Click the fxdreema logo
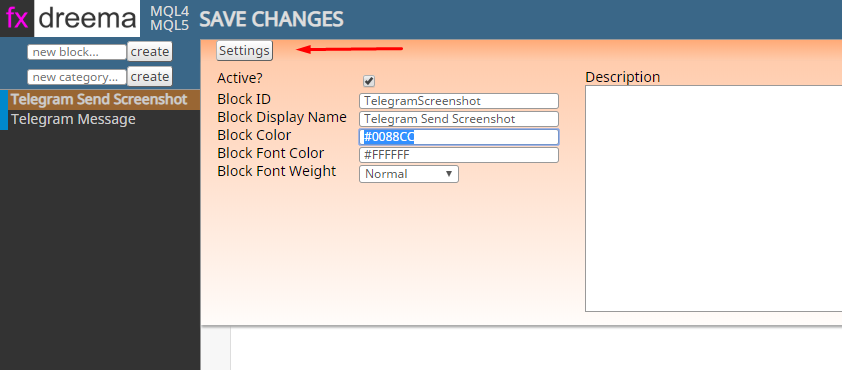Image resolution: width=842 pixels, height=370 pixels. (x=70, y=19)
